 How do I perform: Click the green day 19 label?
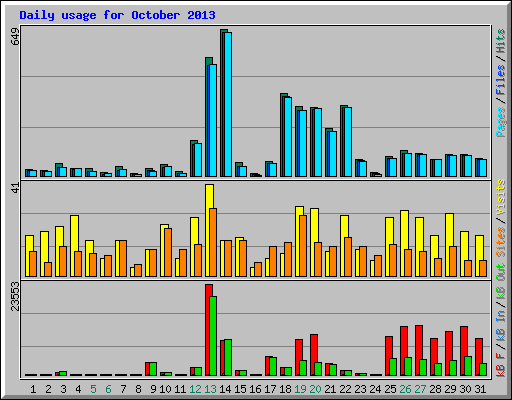(x=300, y=389)
